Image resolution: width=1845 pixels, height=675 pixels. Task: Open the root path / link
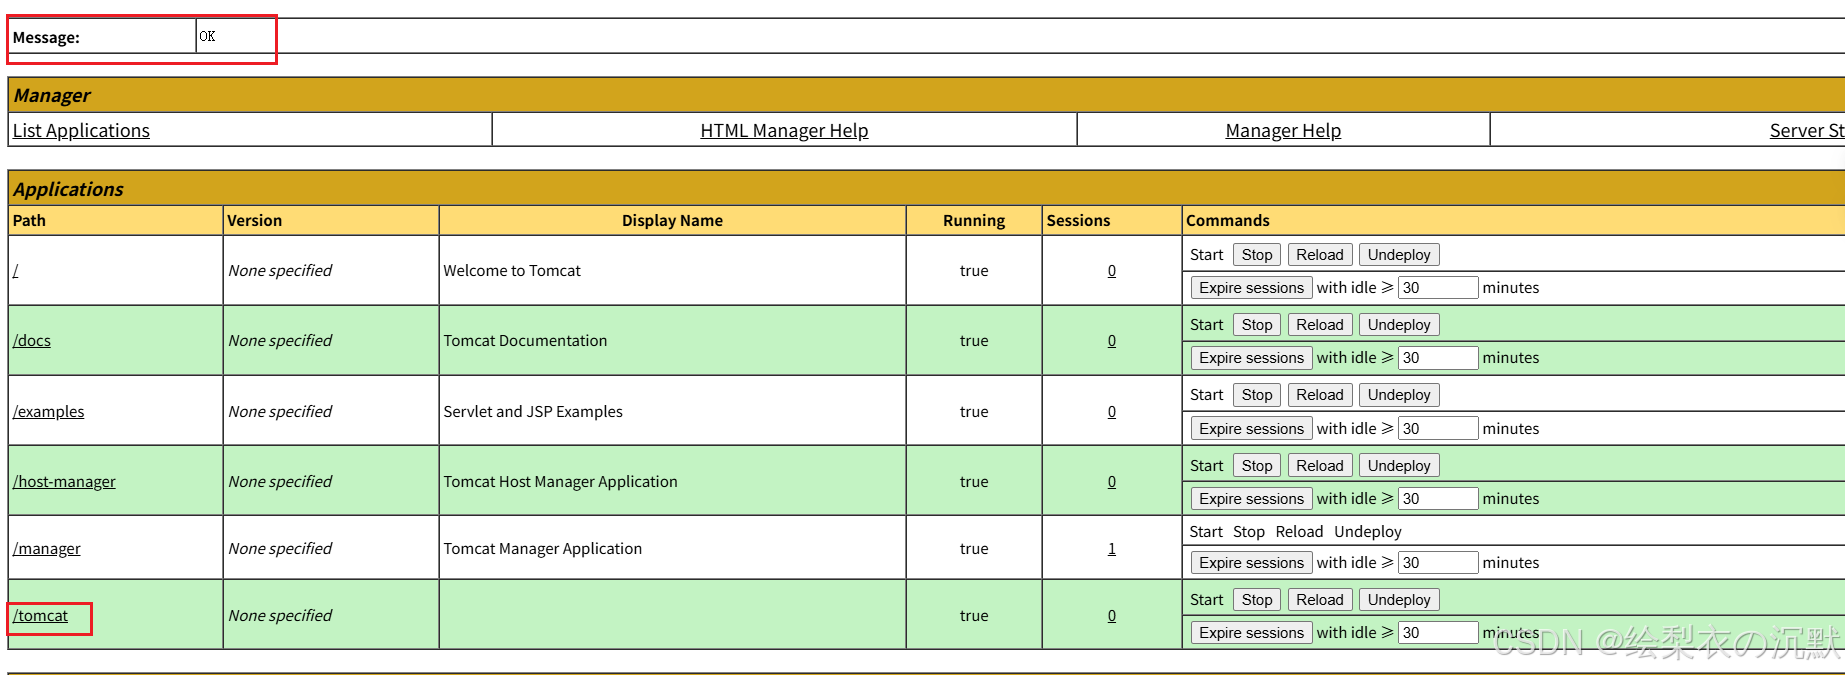pyautogui.click(x=16, y=270)
